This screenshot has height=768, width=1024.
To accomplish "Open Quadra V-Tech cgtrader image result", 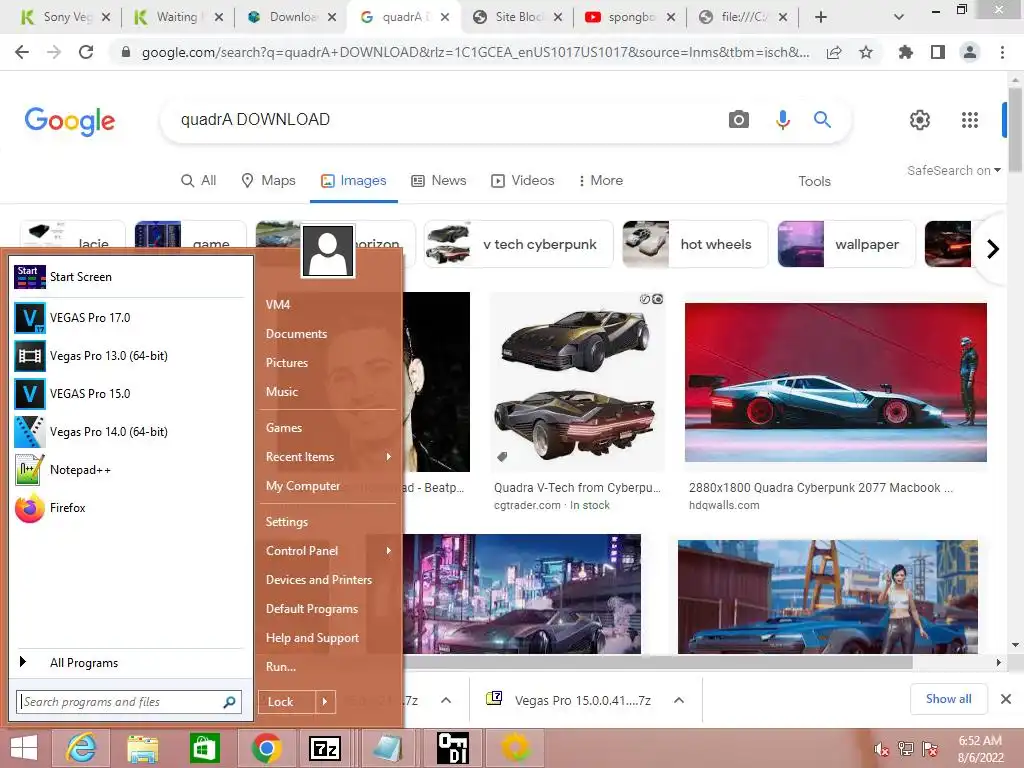I will tap(577, 382).
